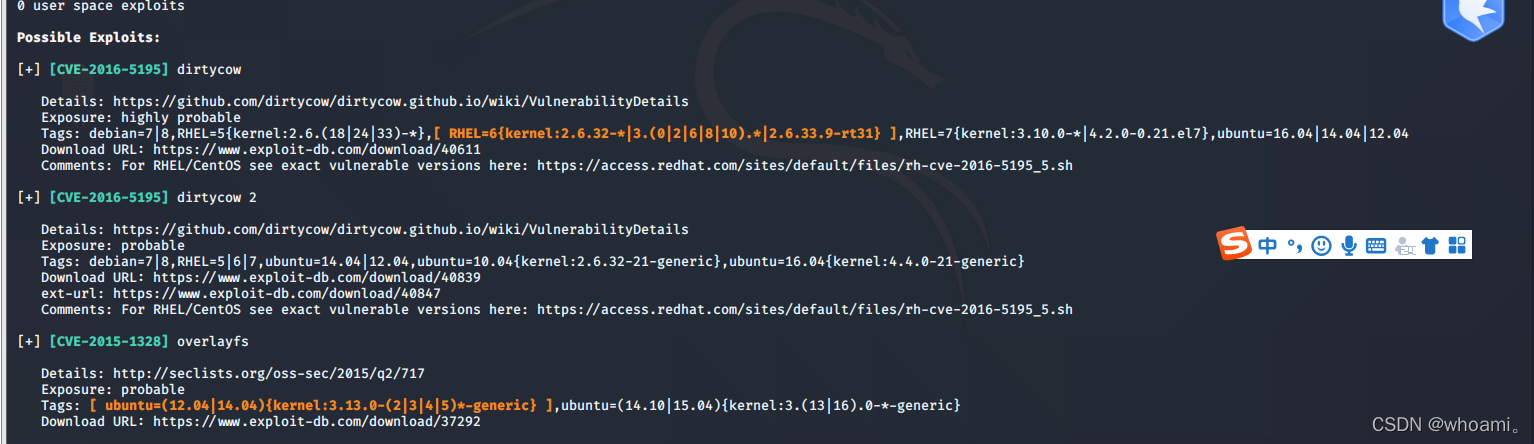Open the IME toolbox grid icon
Screen dimensions: 1534x444
coord(1457,245)
